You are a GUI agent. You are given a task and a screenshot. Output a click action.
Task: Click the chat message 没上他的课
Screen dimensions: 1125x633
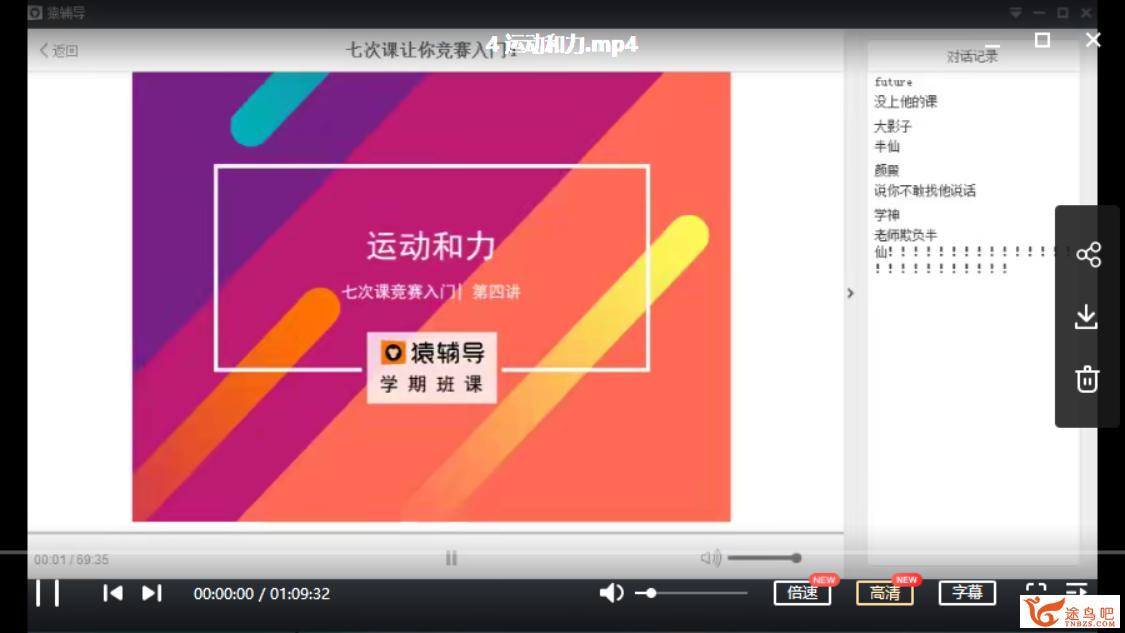click(x=905, y=102)
